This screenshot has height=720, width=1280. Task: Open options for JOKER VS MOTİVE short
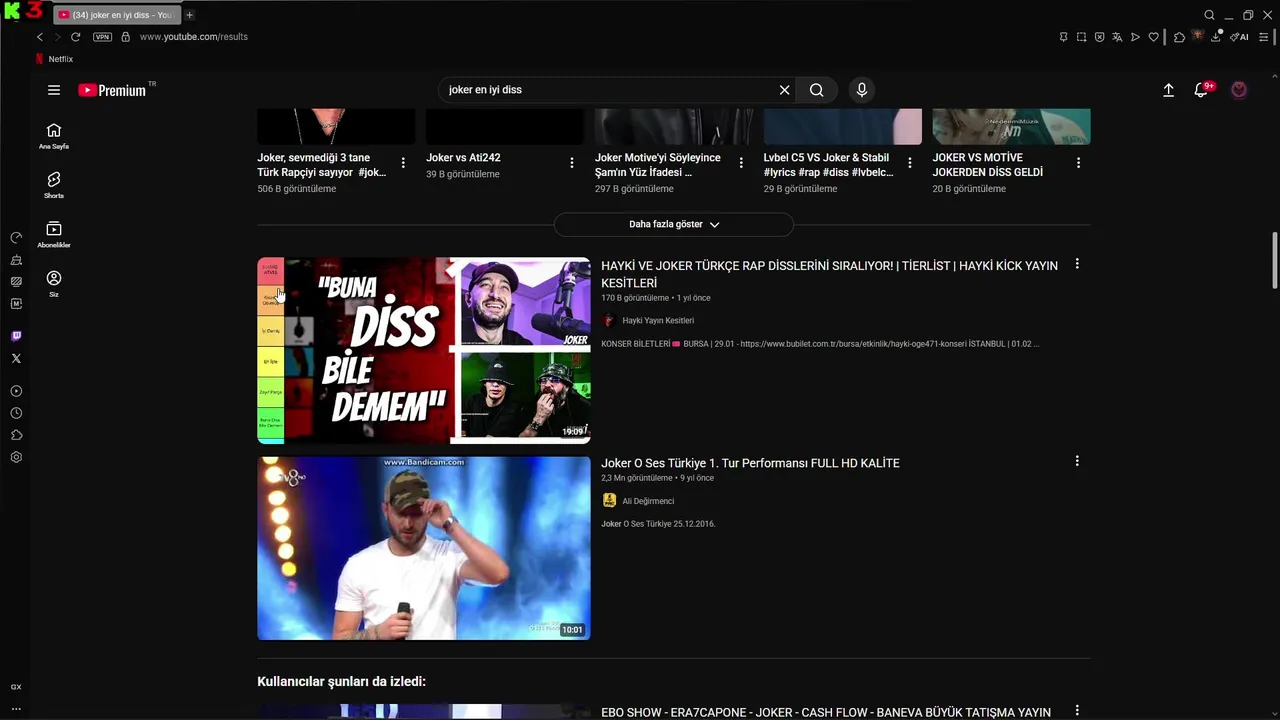tap(1079, 163)
